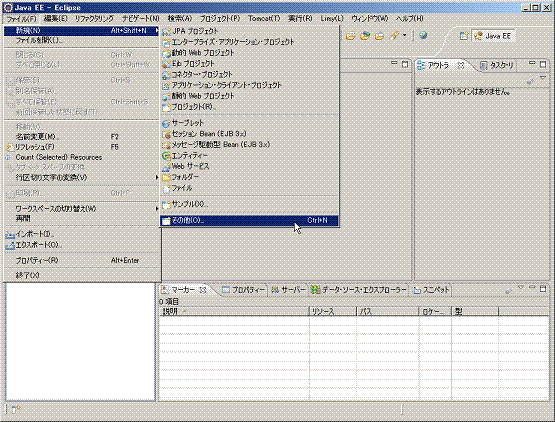This screenshot has width=555, height=422.
Task: Switch to the マーカー tab
Action: [x=184, y=290]
